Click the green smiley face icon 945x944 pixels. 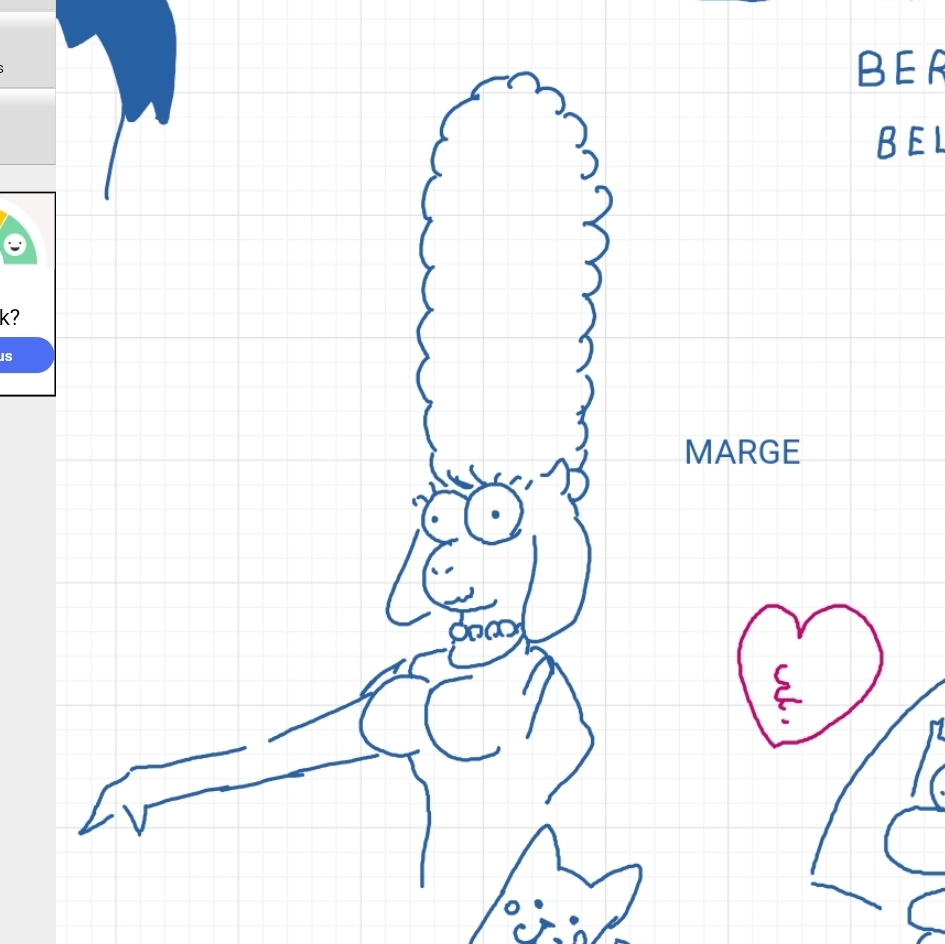pyautogui.click(x=14, y=245)
